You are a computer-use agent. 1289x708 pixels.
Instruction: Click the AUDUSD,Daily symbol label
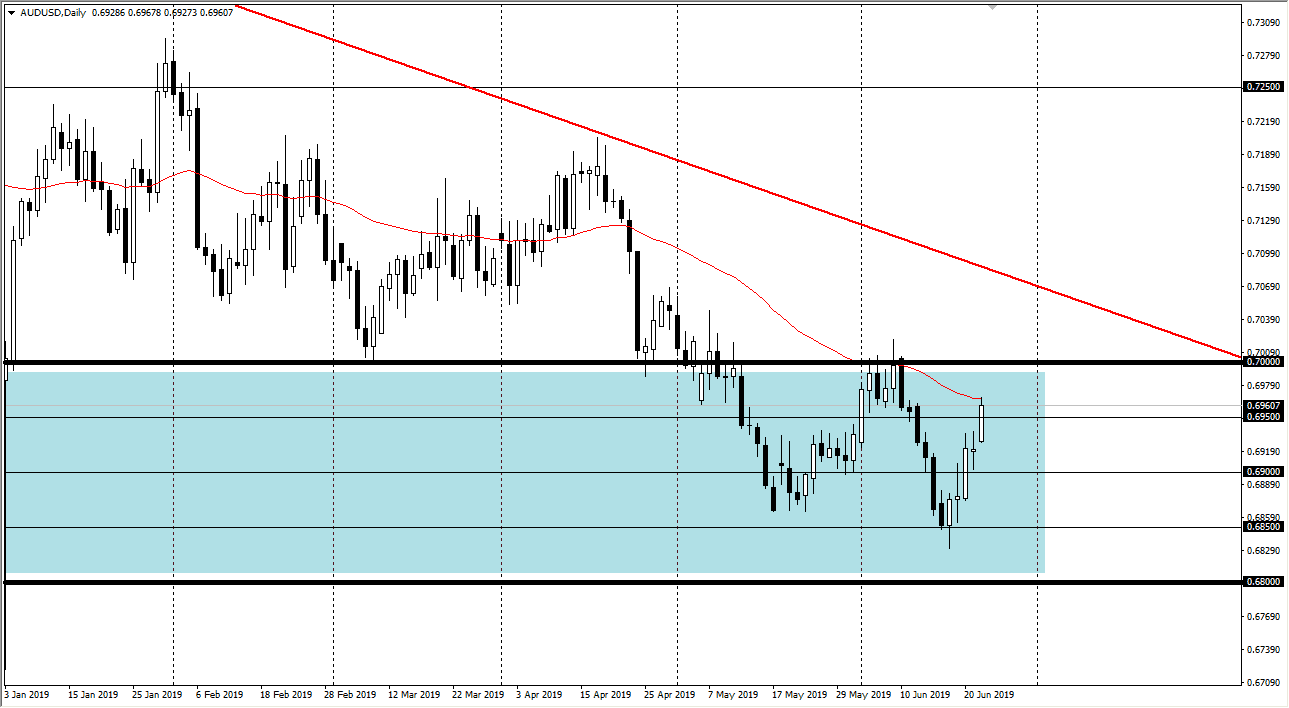pyautogui.click(x=53, y=13)
